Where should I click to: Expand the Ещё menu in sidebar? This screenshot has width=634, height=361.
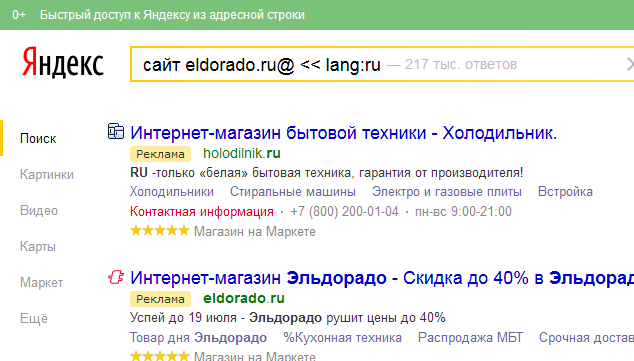pyautogui.click(x=34, y=319)
